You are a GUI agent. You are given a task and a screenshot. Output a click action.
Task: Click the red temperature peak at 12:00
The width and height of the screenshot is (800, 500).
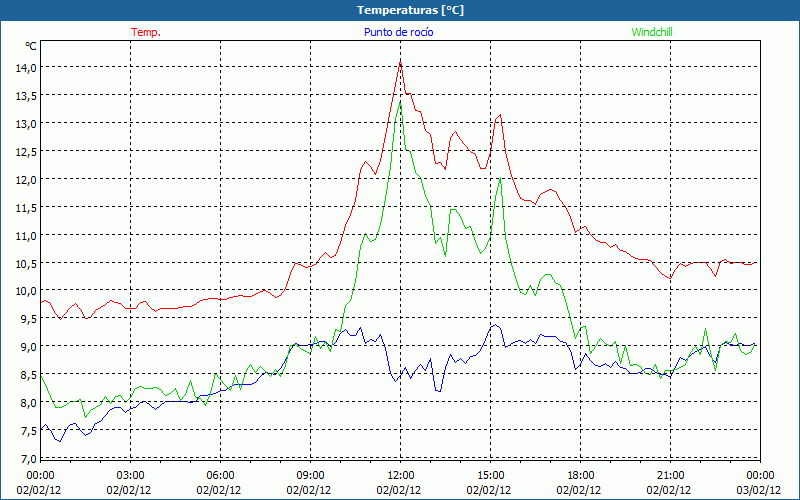(401, 62)
